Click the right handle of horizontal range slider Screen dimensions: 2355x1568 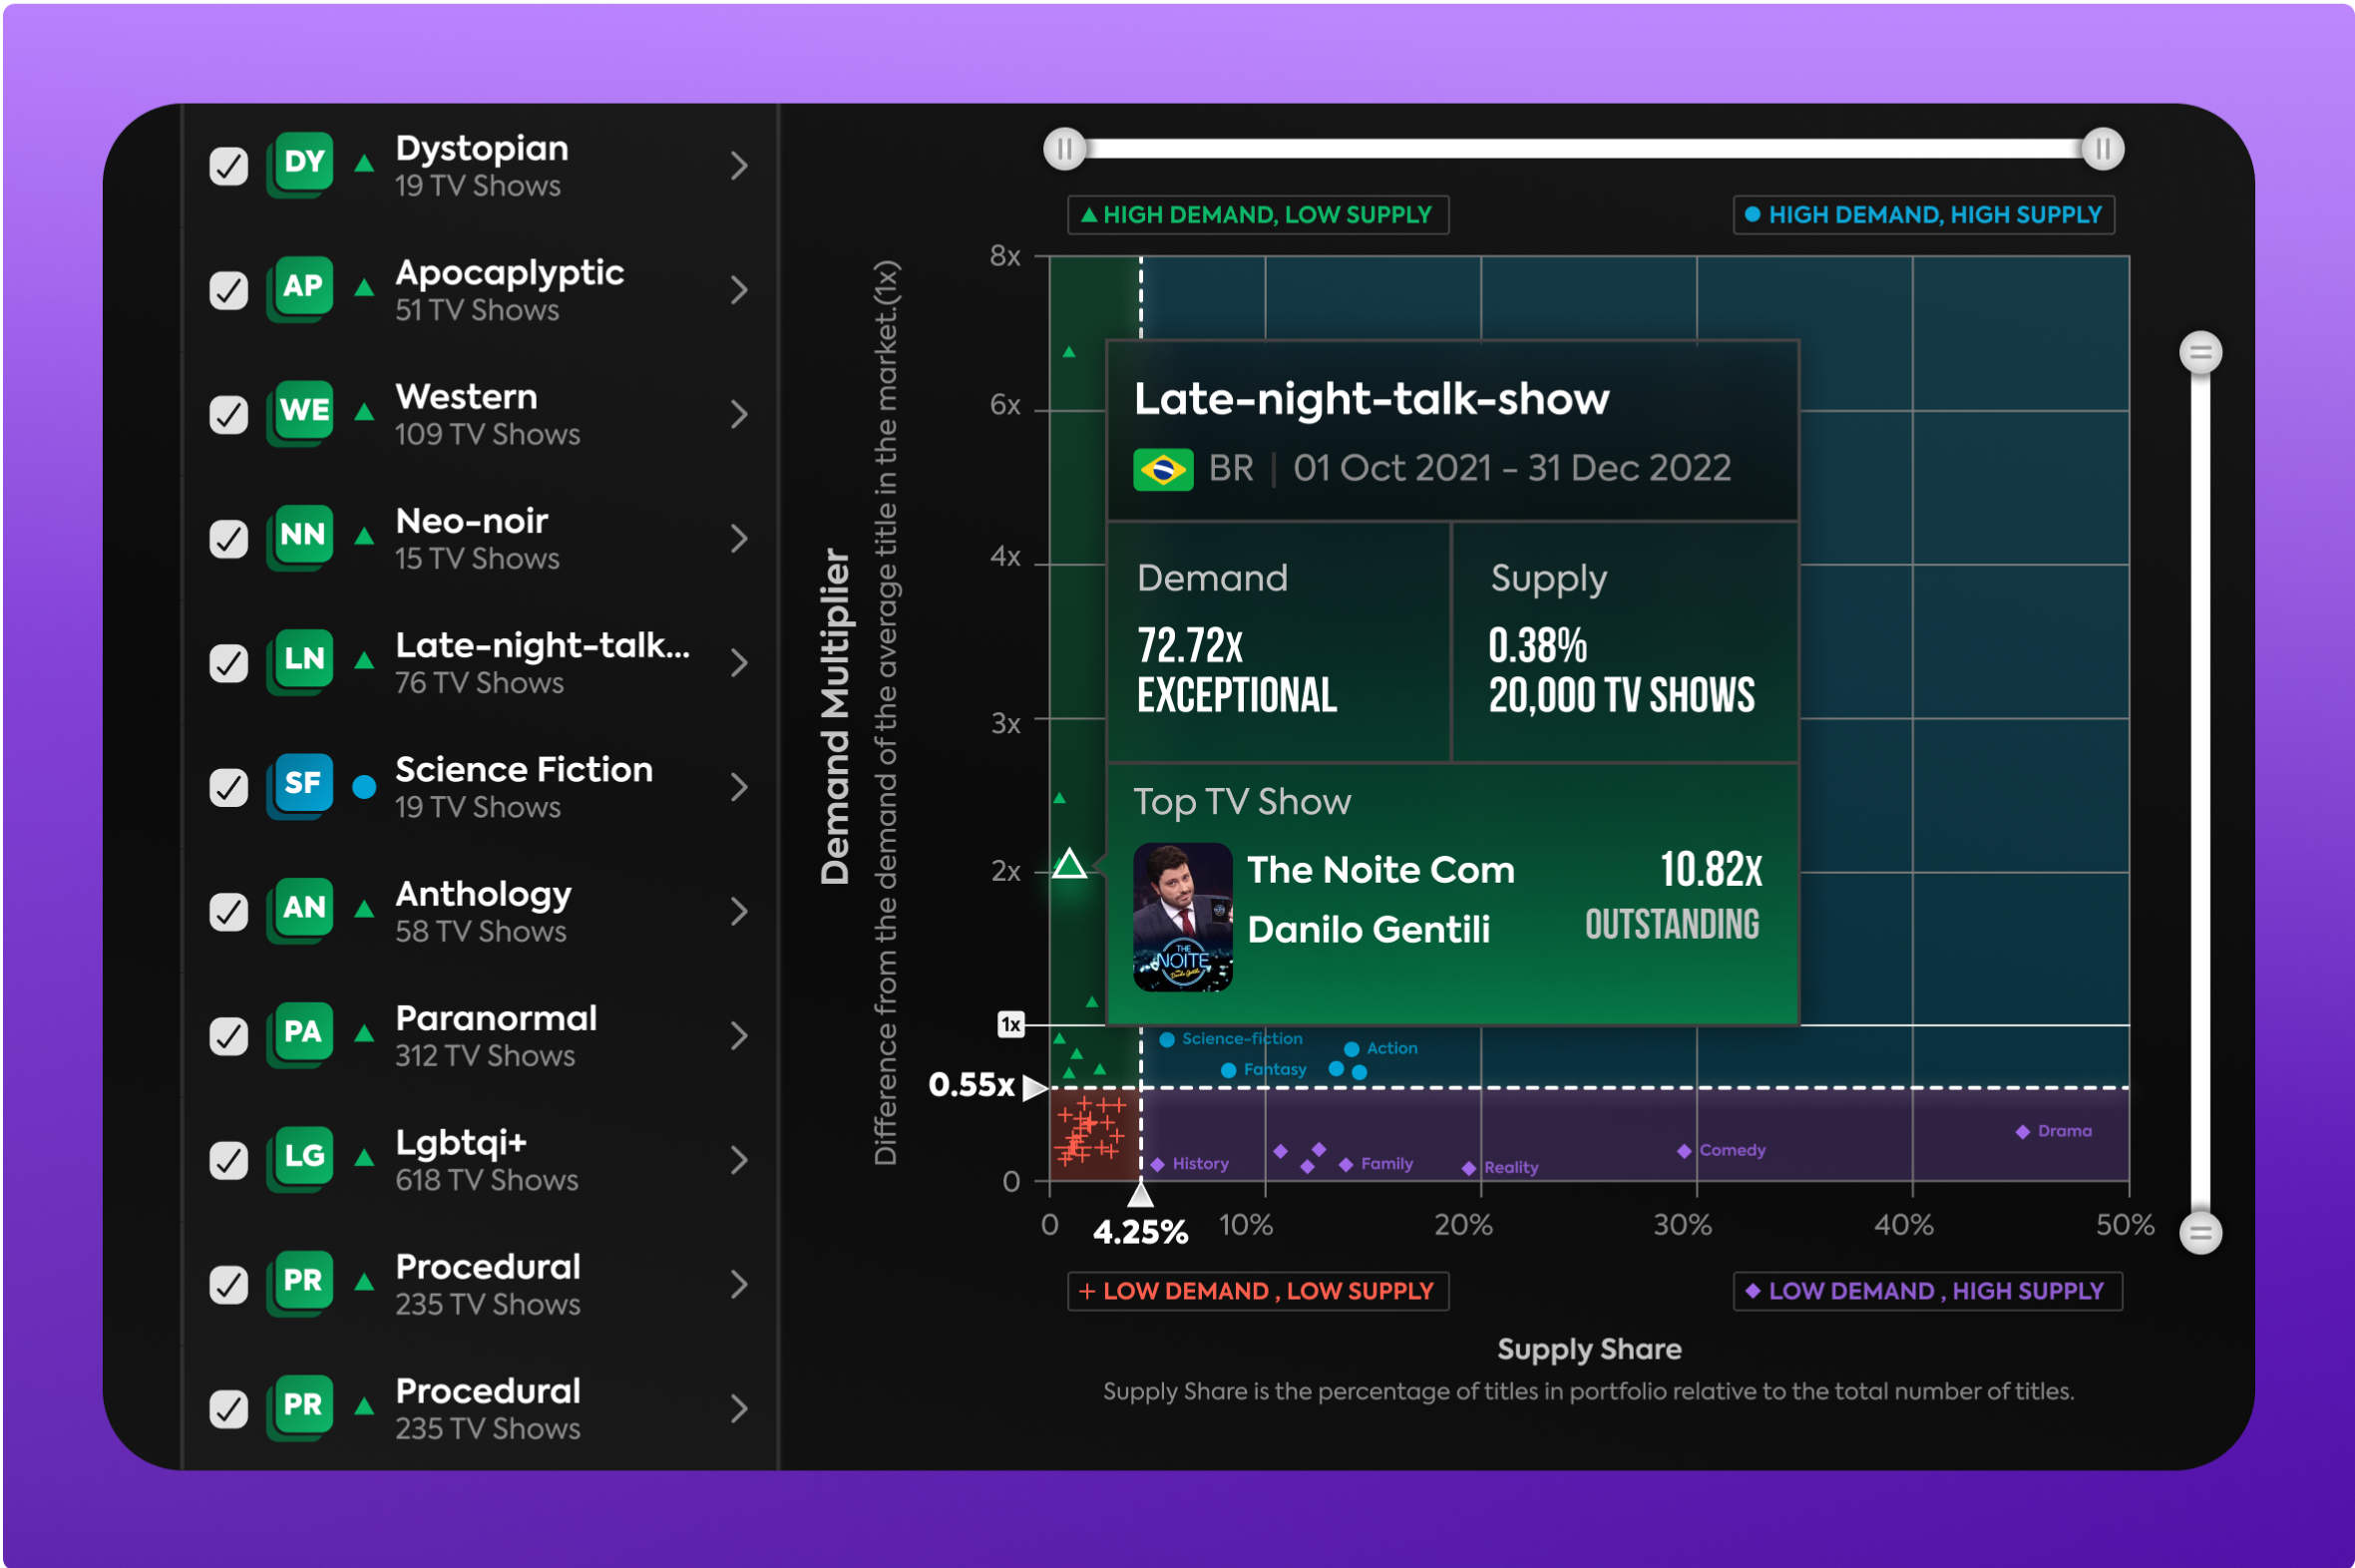tap(2102, 150)
